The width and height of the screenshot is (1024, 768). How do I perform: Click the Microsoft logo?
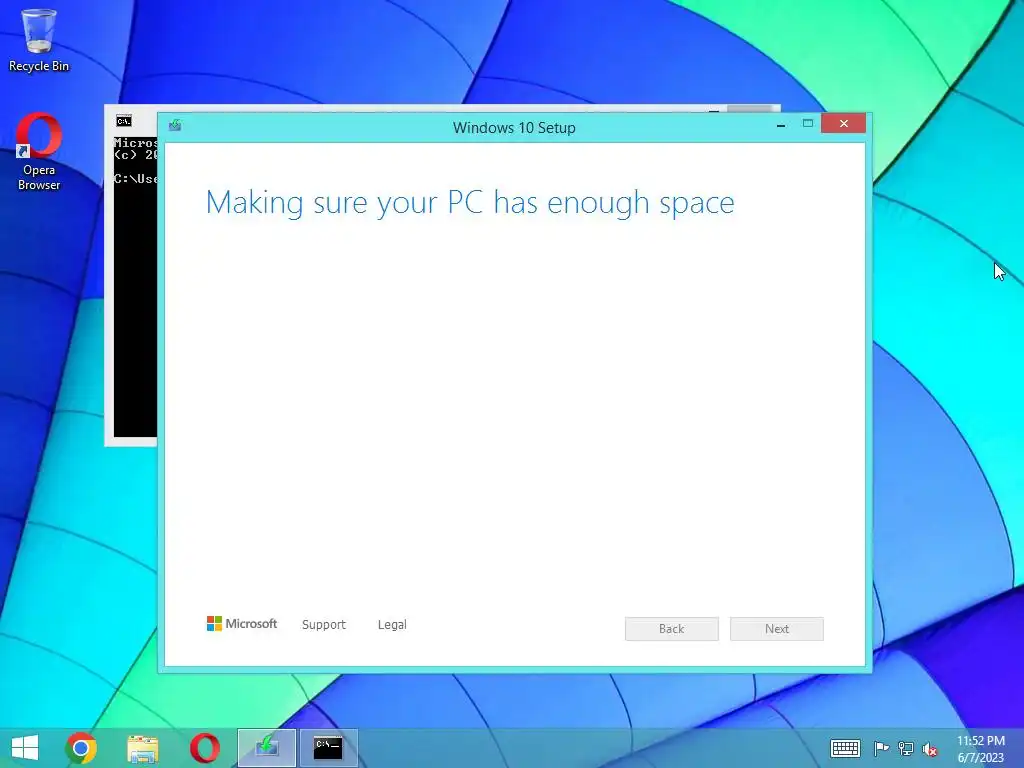pyautogui.click(x=242, y=624)
